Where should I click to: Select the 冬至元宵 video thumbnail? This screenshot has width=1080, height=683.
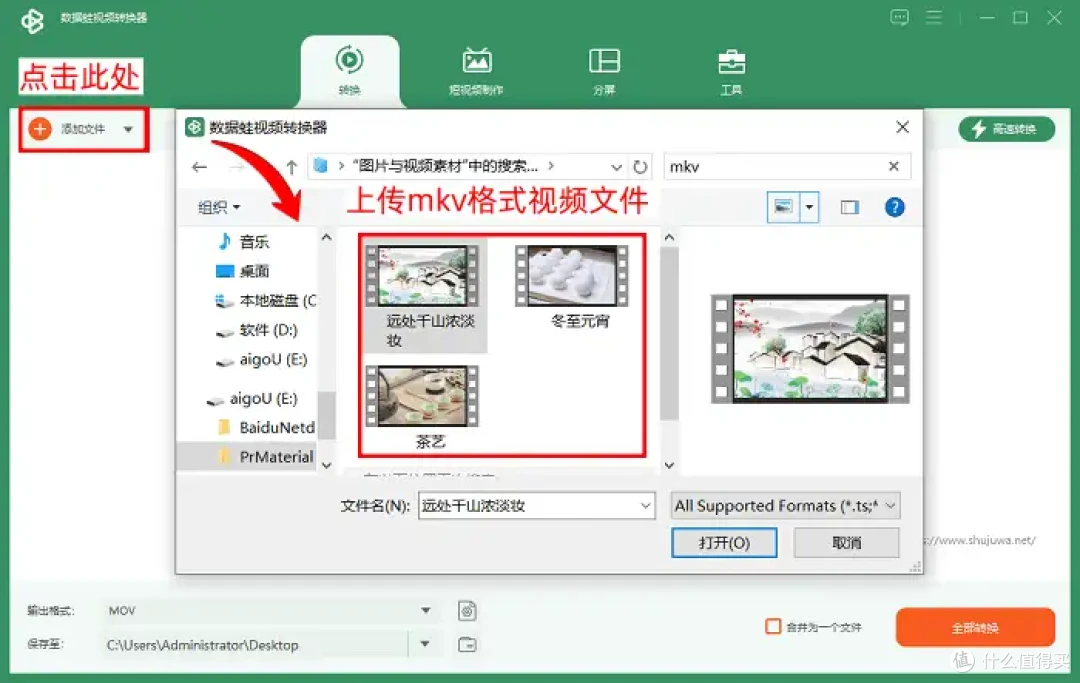pyautogui.click(x=572, y=276)
